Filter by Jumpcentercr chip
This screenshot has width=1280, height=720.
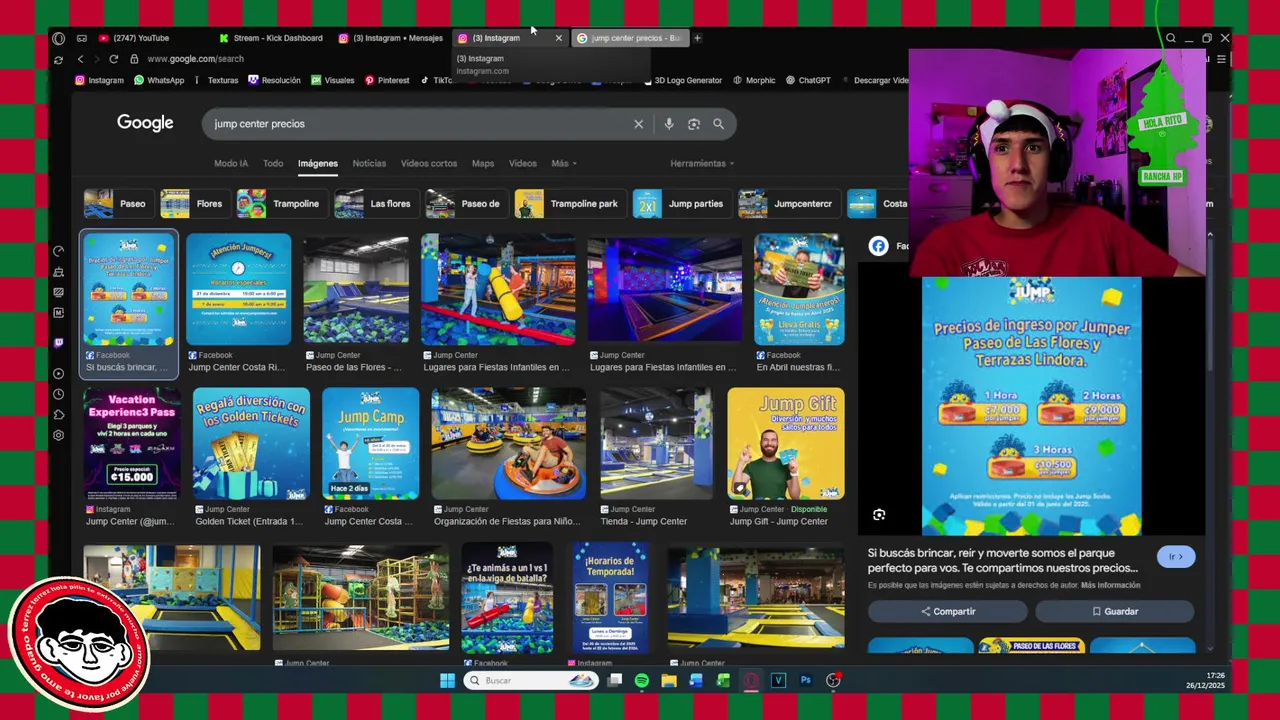point(789,203)
